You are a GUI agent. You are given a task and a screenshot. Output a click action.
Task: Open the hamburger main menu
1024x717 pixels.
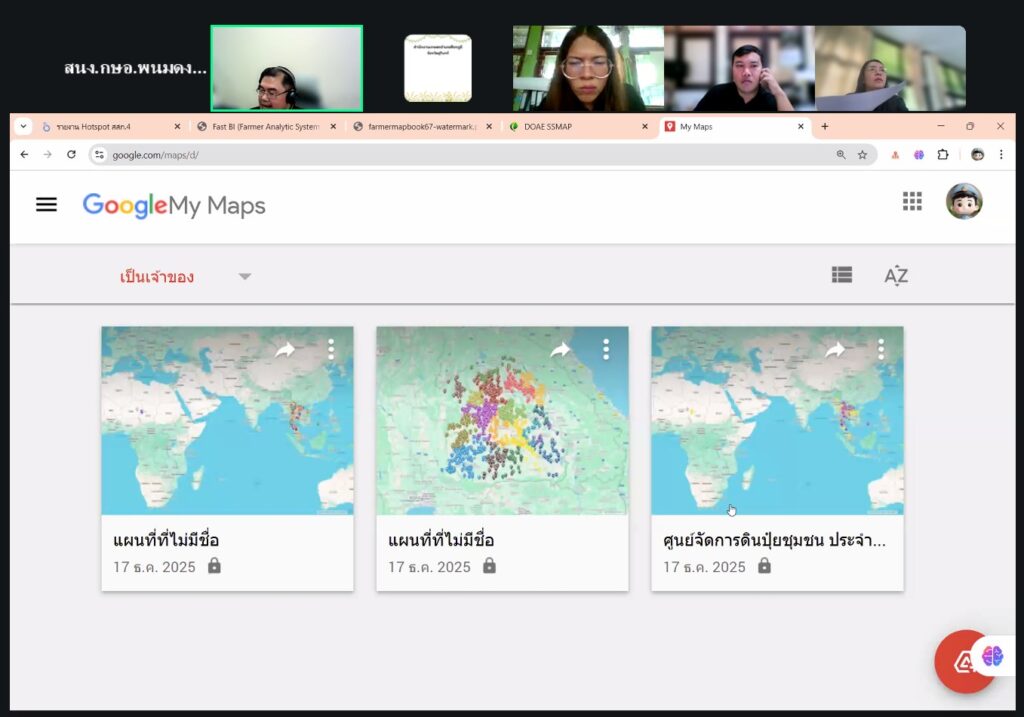46,205
